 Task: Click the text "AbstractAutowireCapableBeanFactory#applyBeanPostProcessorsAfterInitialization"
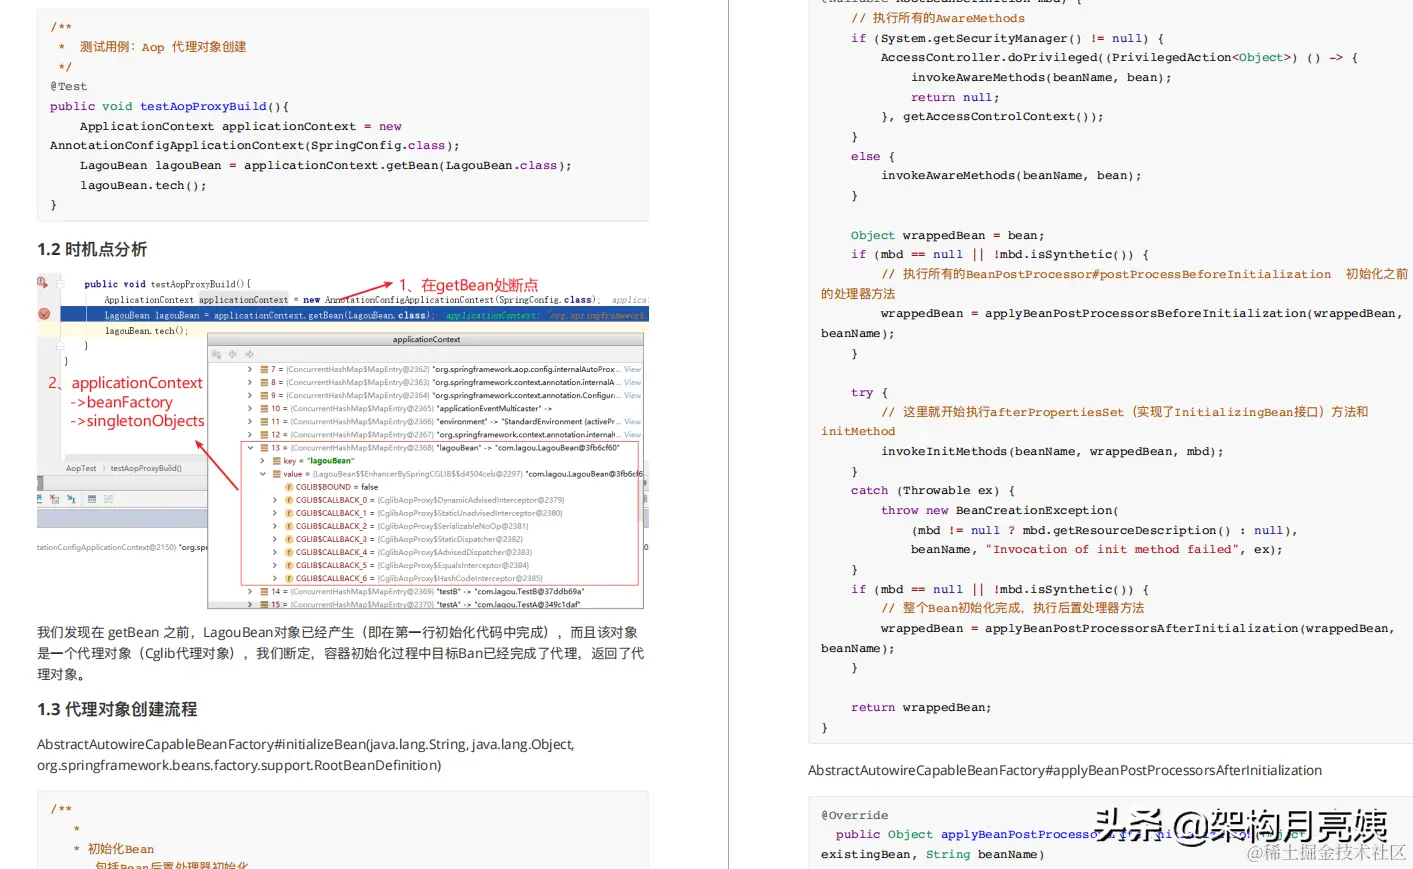tap(1065, 770)
